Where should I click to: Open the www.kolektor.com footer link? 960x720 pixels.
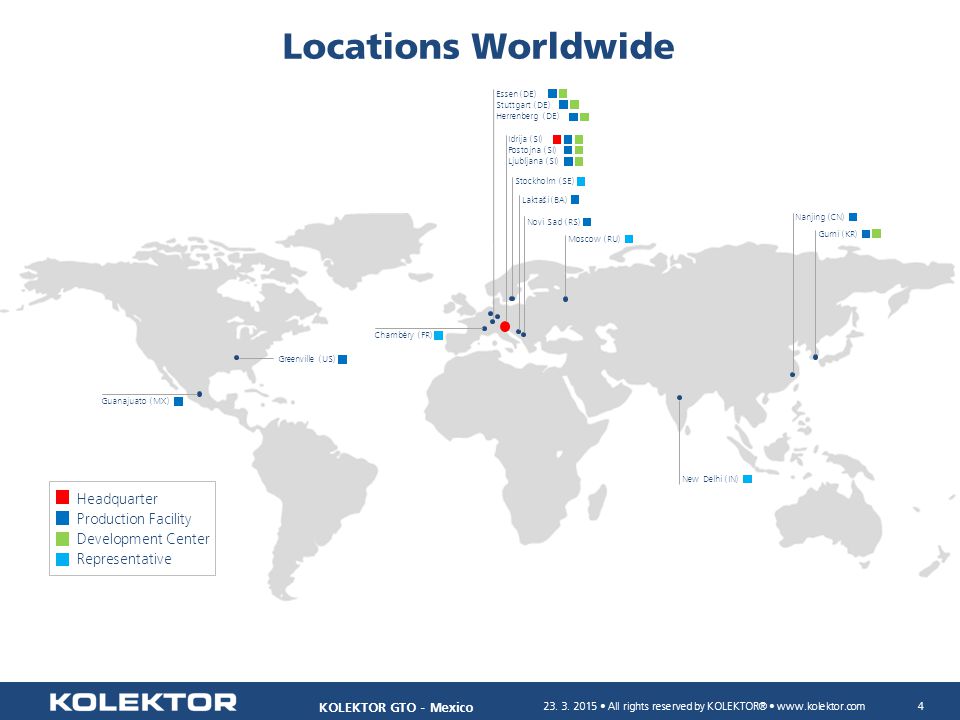pos(820,706)
